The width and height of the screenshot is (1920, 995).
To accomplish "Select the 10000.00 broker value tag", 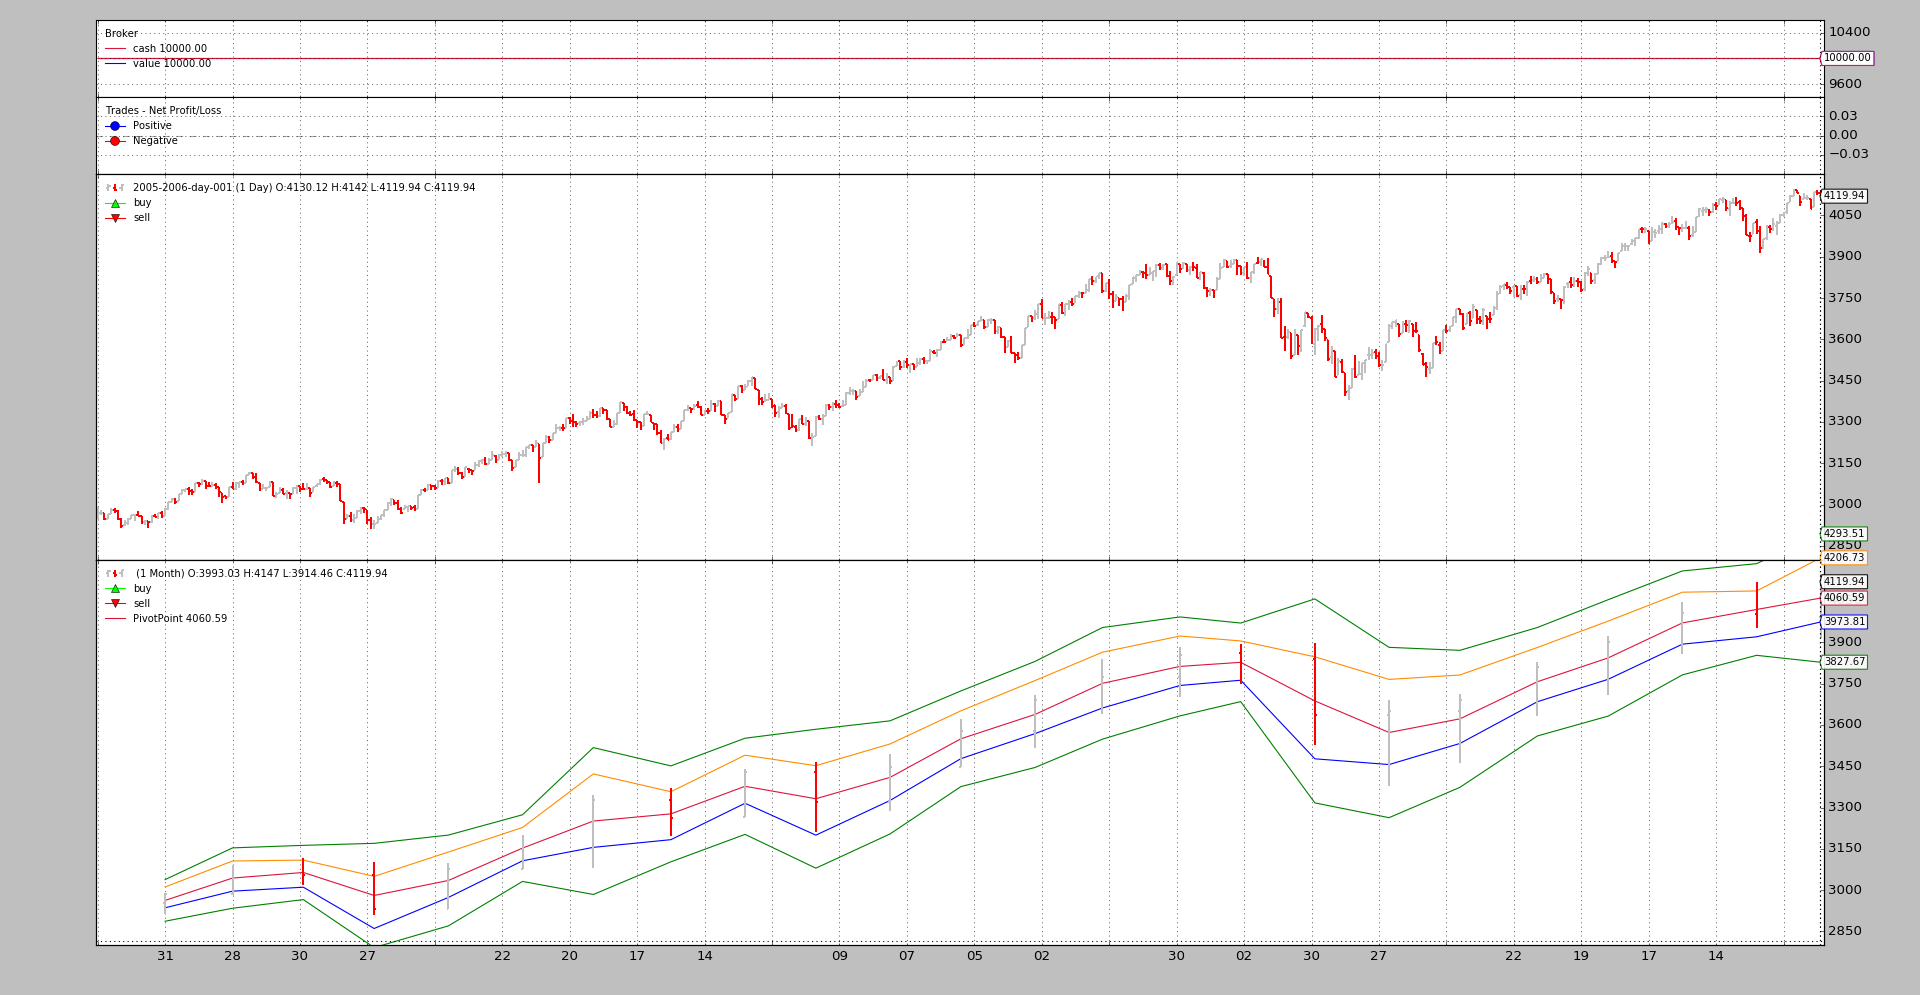I will click(1846, 58).
